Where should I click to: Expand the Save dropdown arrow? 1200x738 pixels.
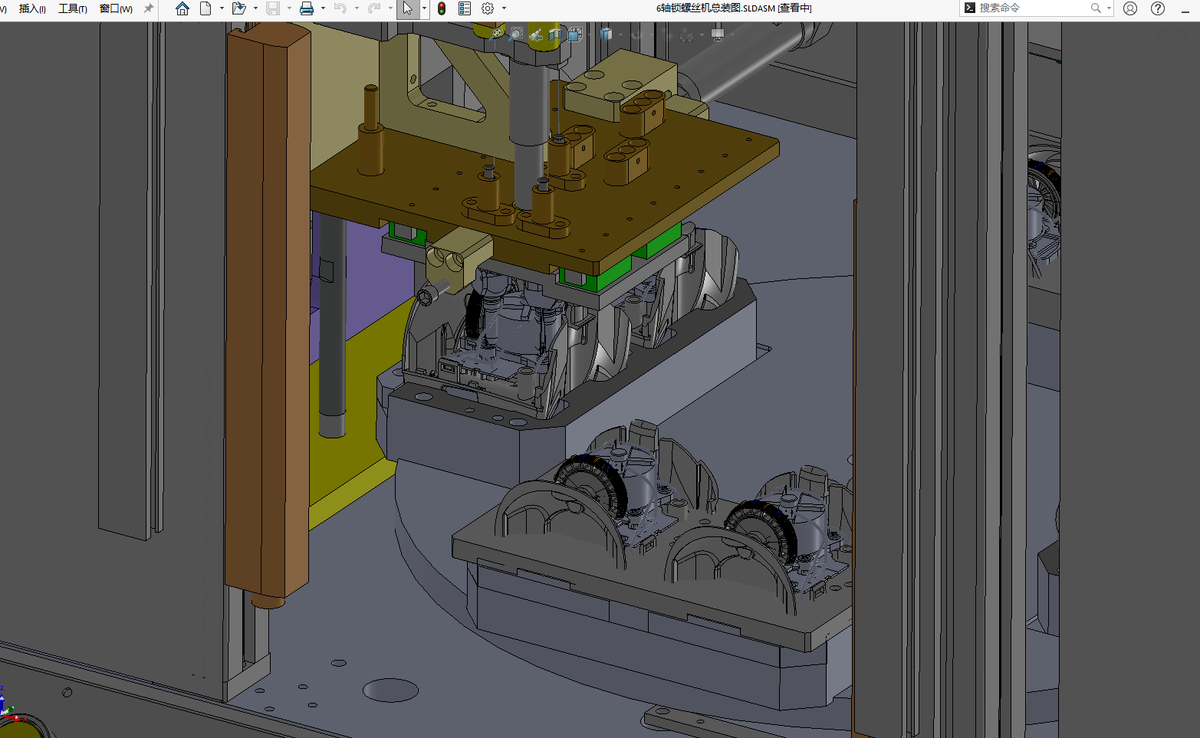(x=289, y=8)
